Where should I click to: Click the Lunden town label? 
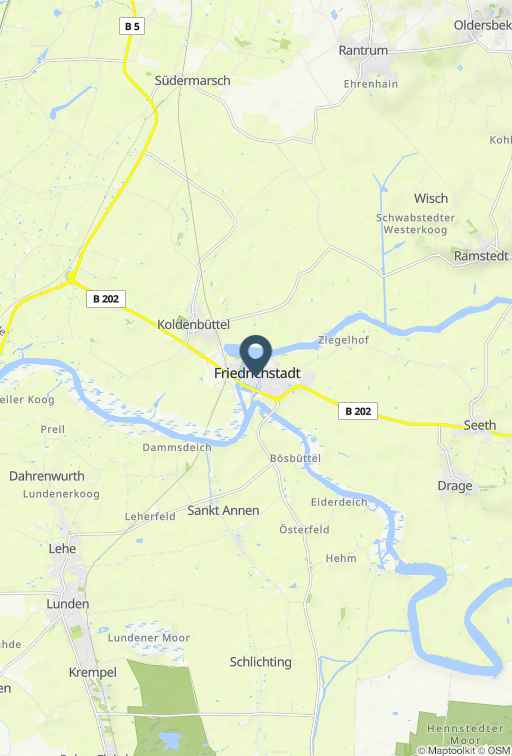pos(67,604)
